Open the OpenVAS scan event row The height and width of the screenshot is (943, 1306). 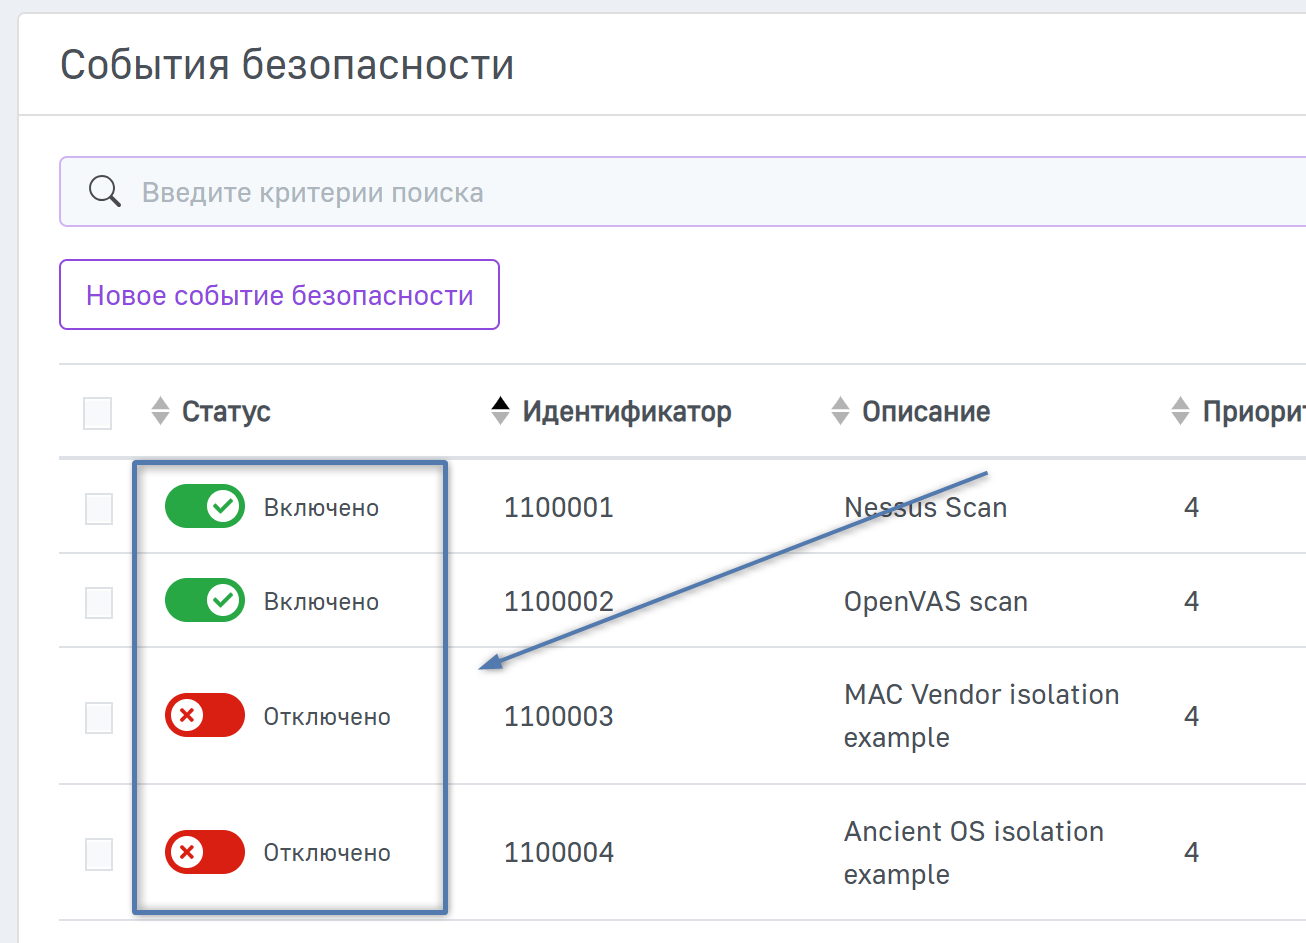tap(935, 602)
